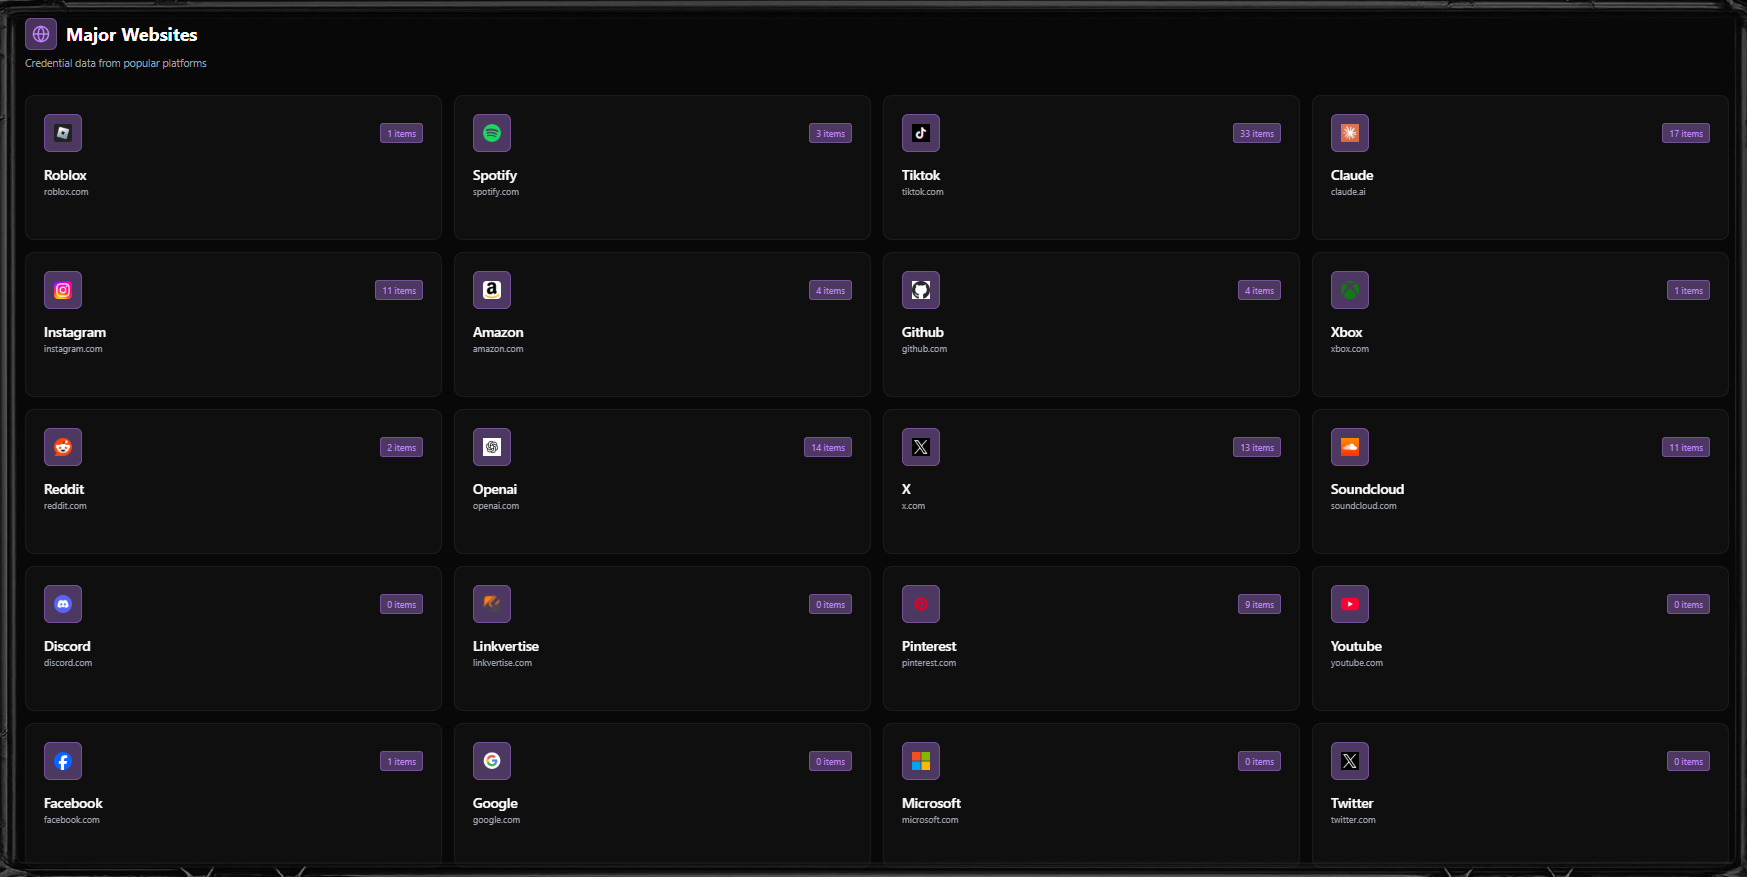The height and width of the screenshot is (877, 1747).
Task: Click the "amazon.com" domain text
Action: point(498,349)
